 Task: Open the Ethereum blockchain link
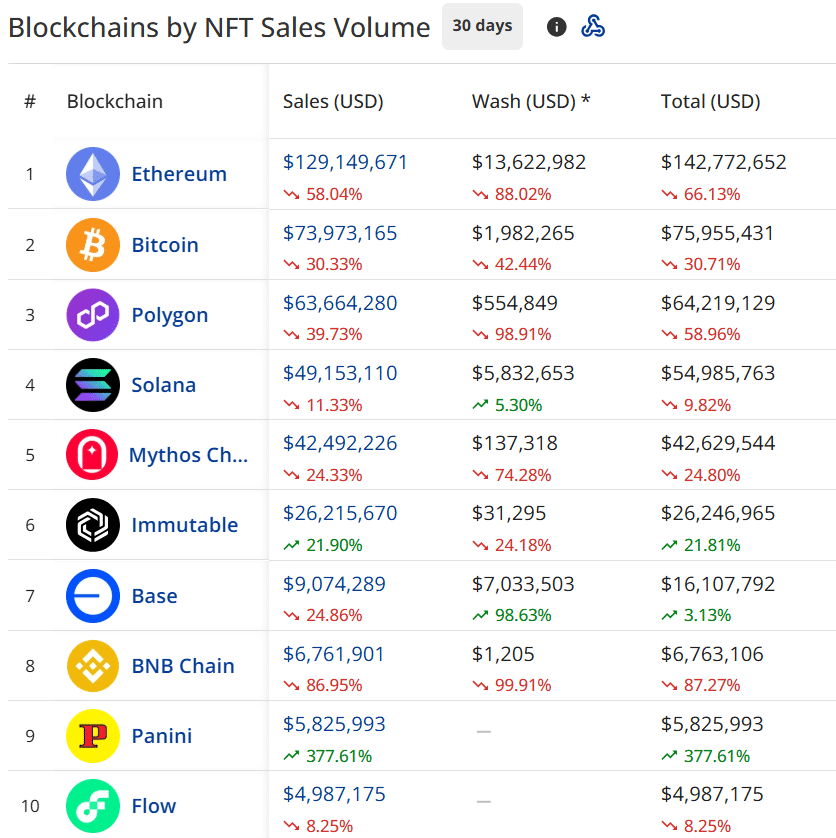179,174
